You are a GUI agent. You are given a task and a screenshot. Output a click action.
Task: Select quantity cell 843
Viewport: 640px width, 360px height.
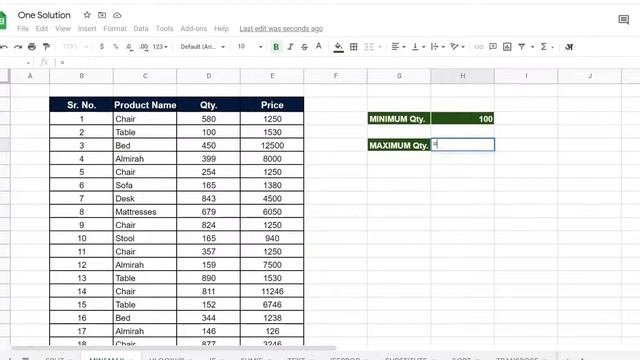click(x=209, y=198)
